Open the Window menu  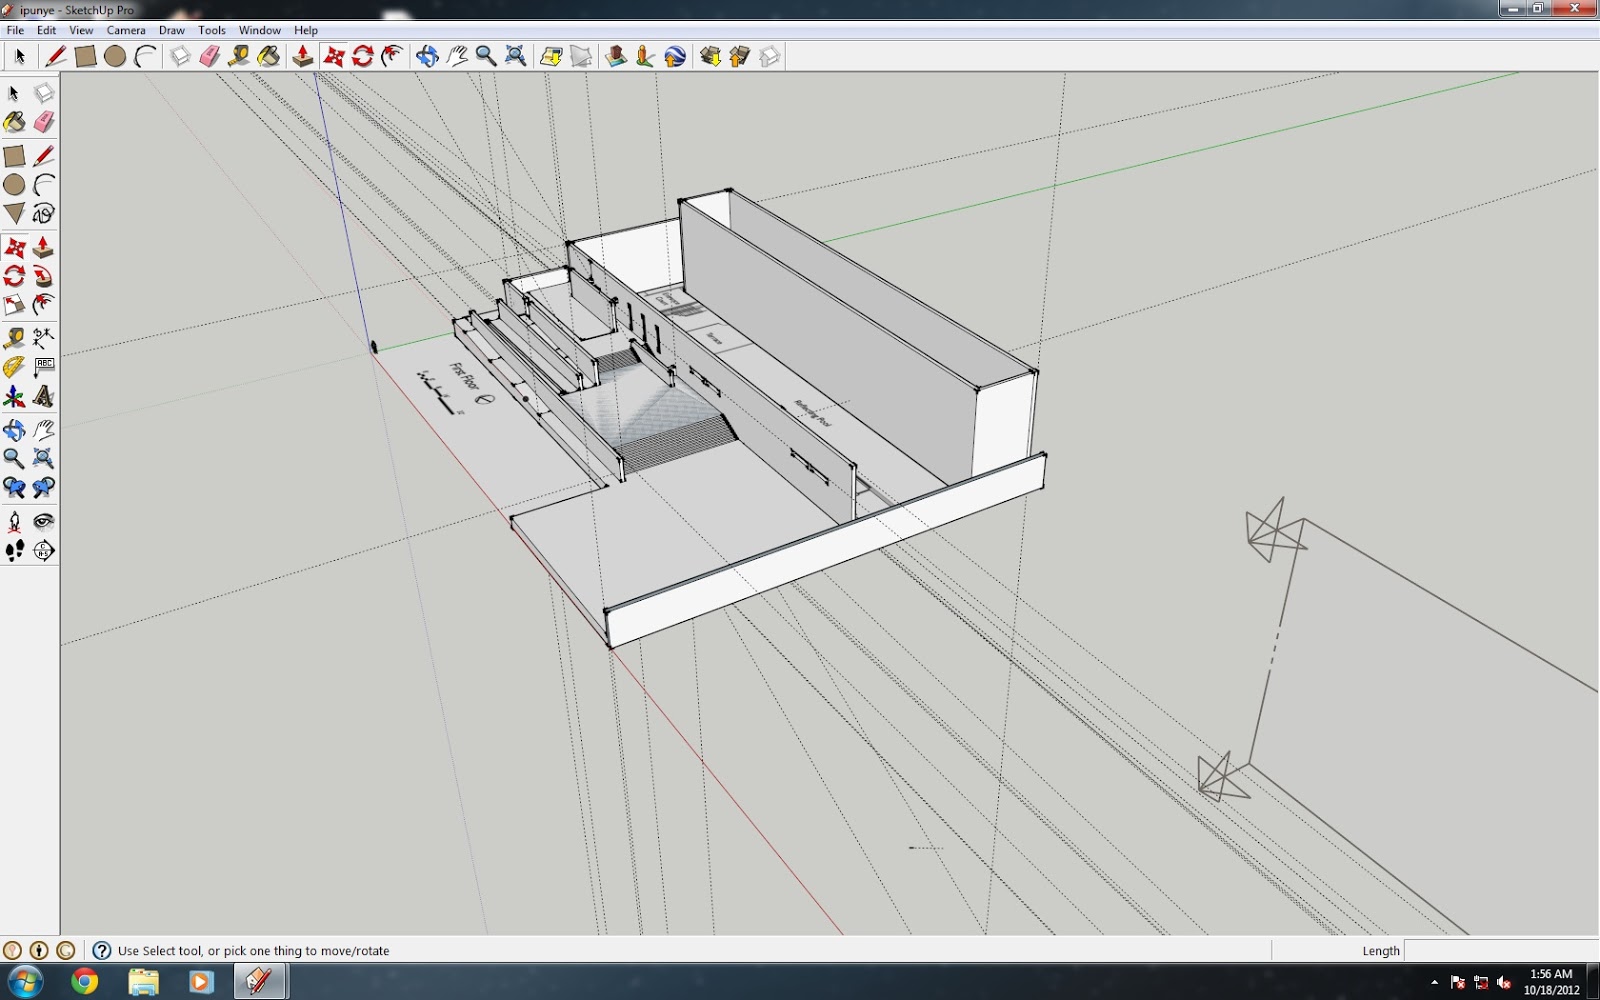(259, 30)
